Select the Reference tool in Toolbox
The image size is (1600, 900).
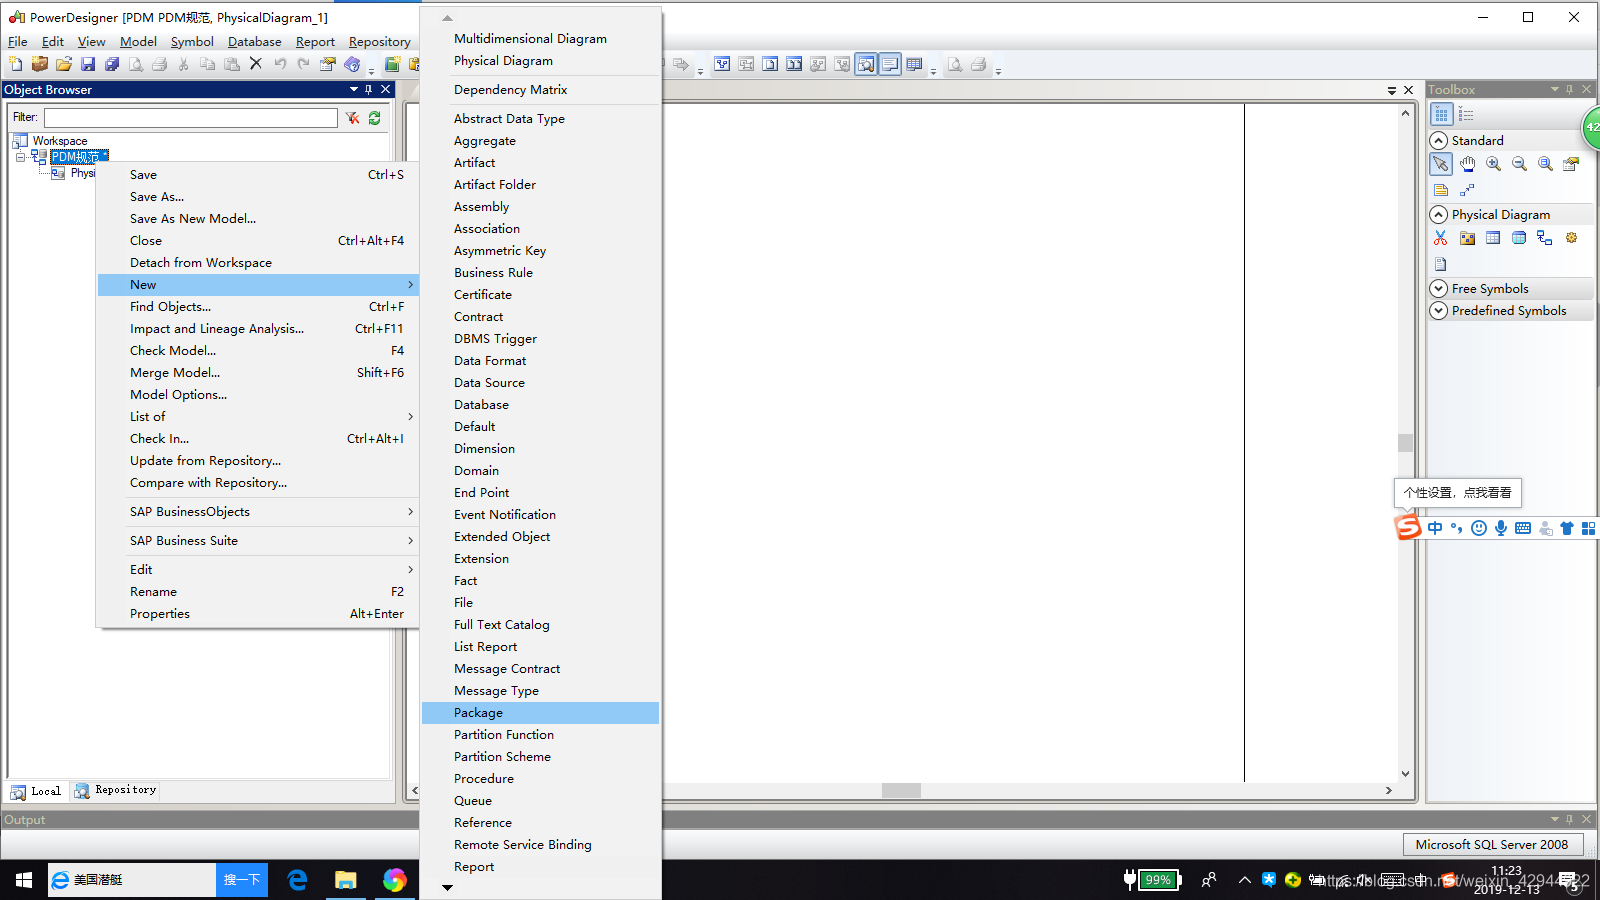pyautogui.click(x=1545, y=238)
